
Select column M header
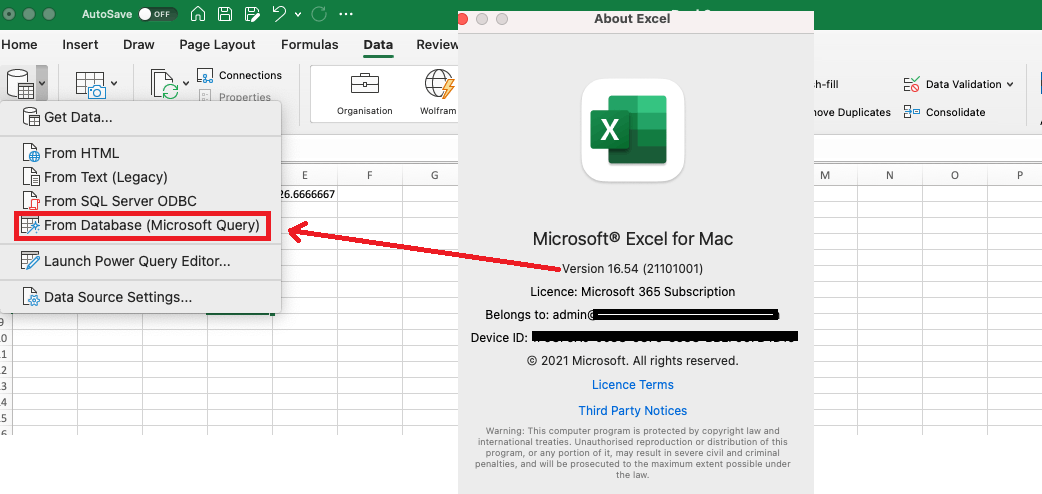coord(825,176)
